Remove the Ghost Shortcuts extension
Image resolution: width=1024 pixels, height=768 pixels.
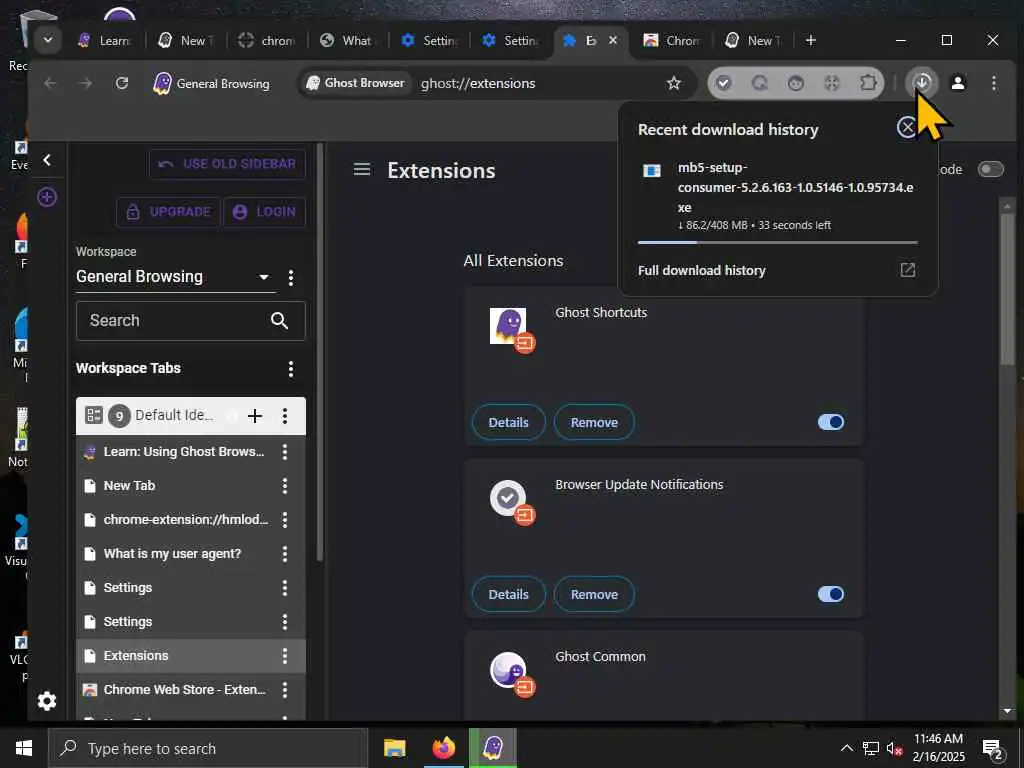coord(594,423)
